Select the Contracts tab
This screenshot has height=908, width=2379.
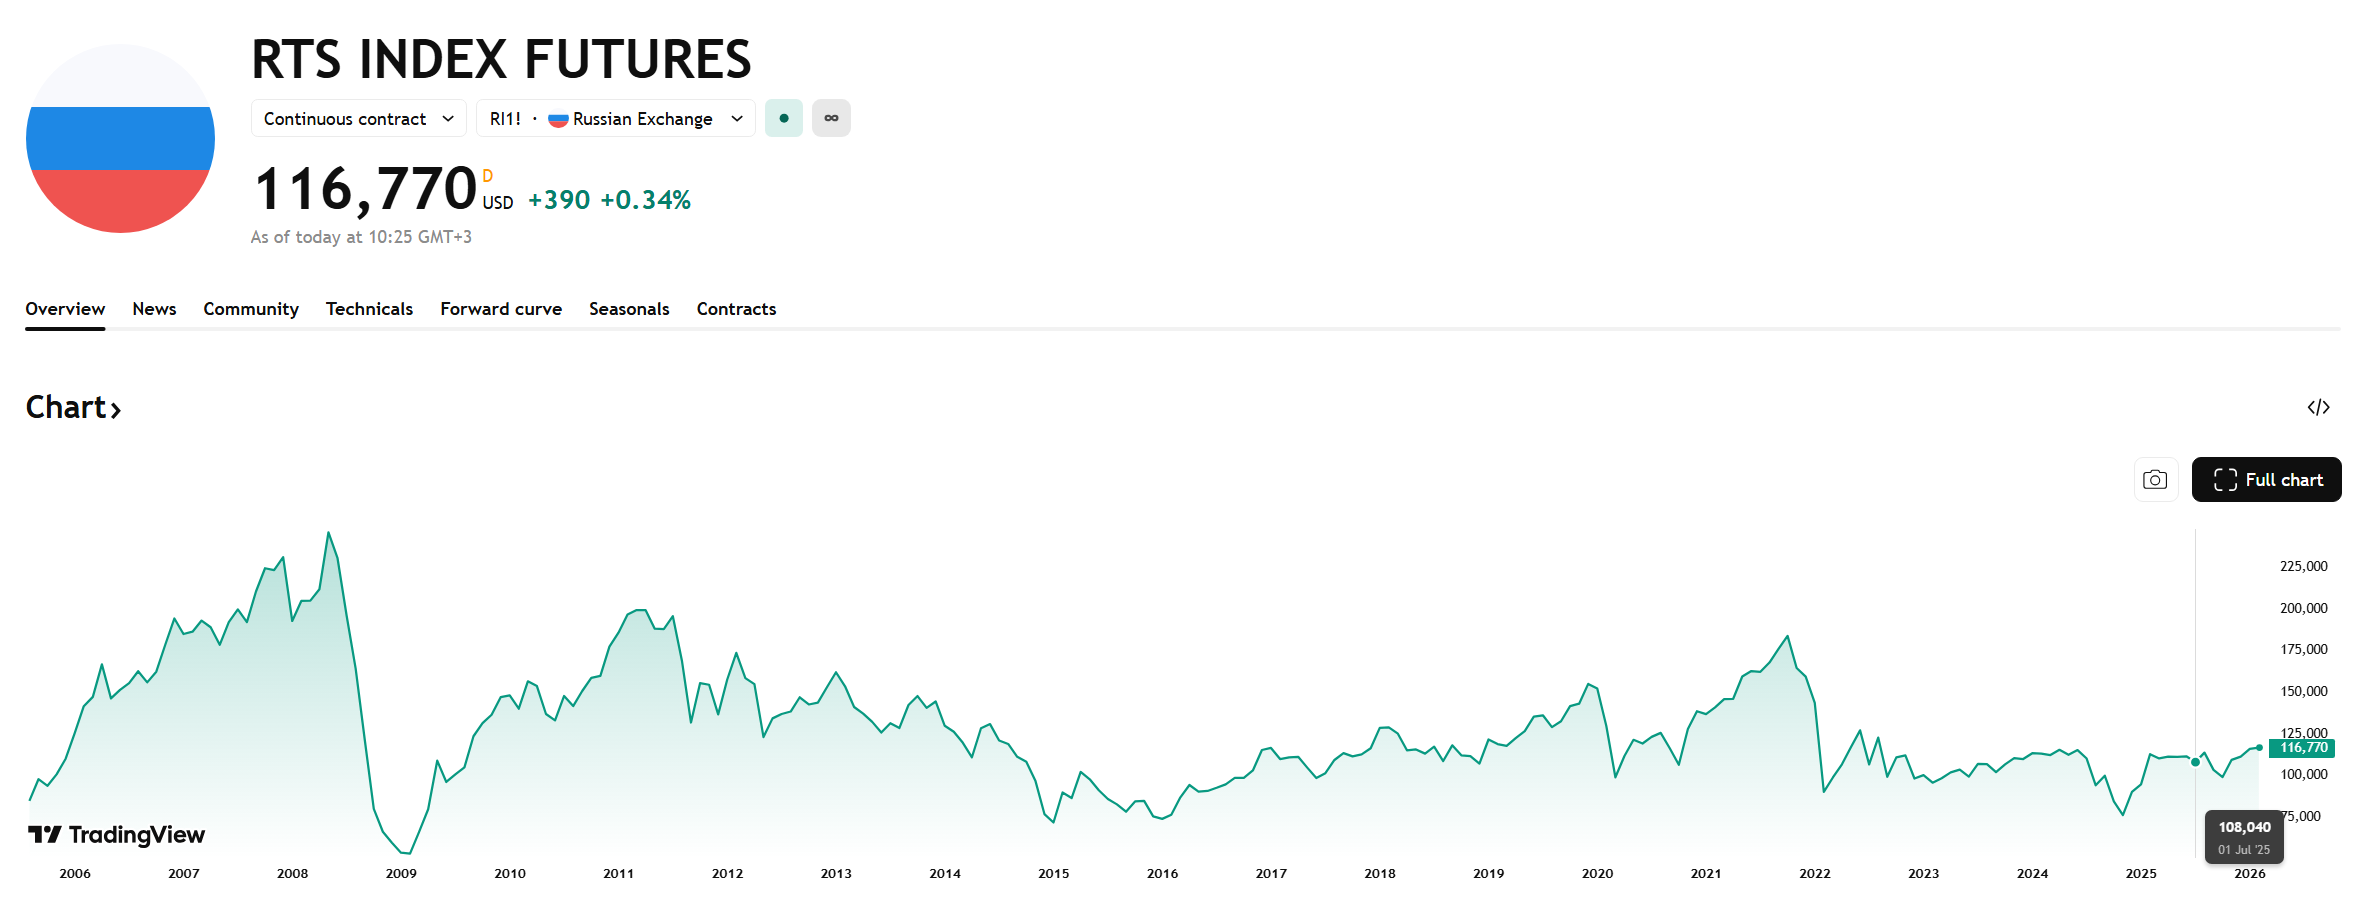[736, 309]
